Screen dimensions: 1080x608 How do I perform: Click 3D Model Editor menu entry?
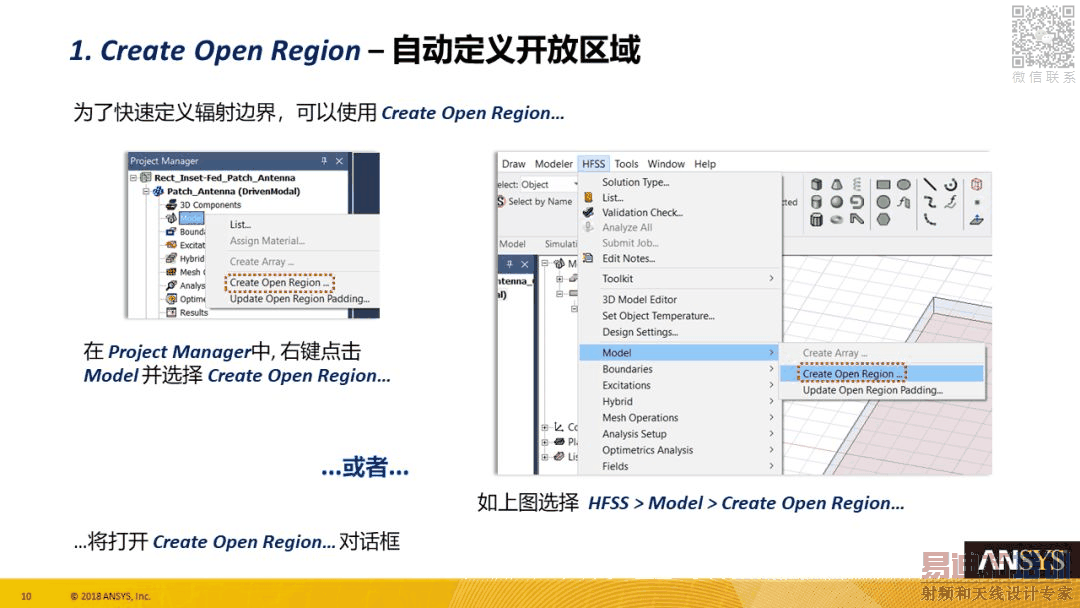tap(639, 300)
